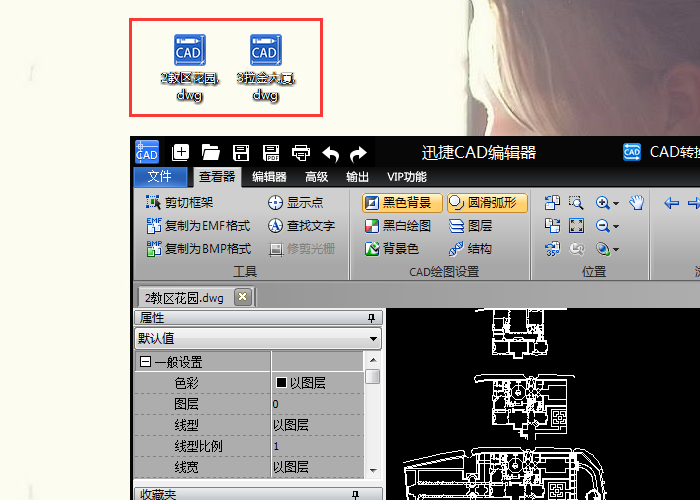Select the 剪切框架 tool
The width and height of the screenshot is (700, 500).
pos(179,203)
